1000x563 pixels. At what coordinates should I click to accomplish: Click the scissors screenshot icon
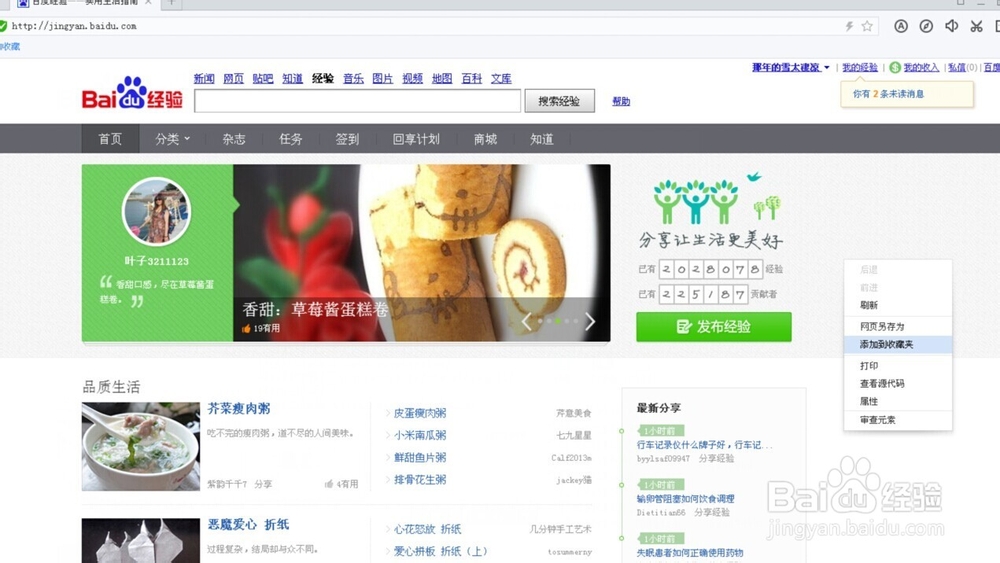coord(976,26)
